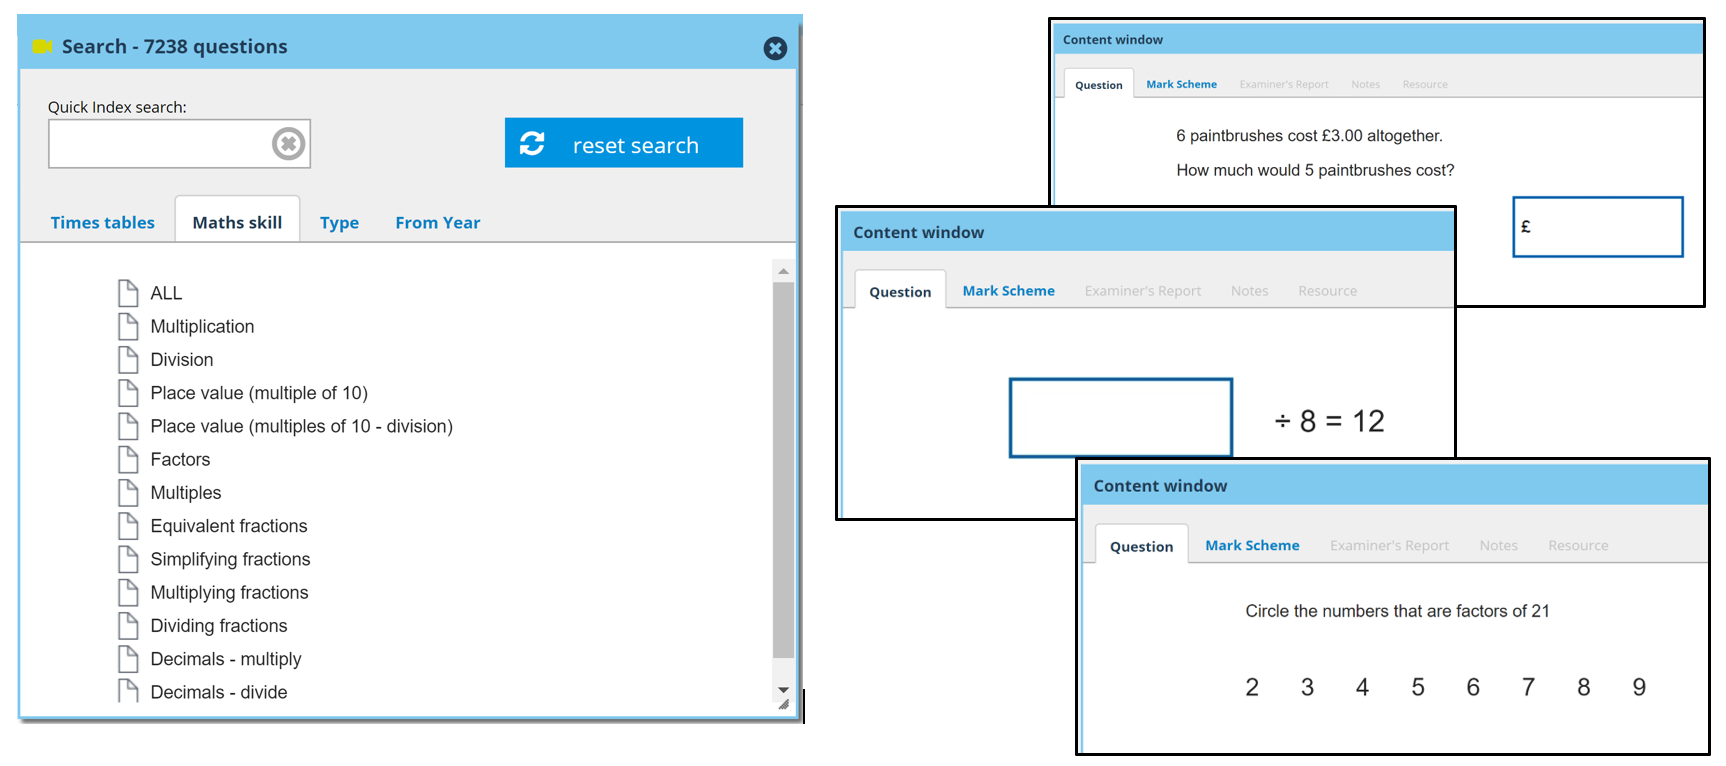Click the yellow video camera icon

[x=42, y=47]
